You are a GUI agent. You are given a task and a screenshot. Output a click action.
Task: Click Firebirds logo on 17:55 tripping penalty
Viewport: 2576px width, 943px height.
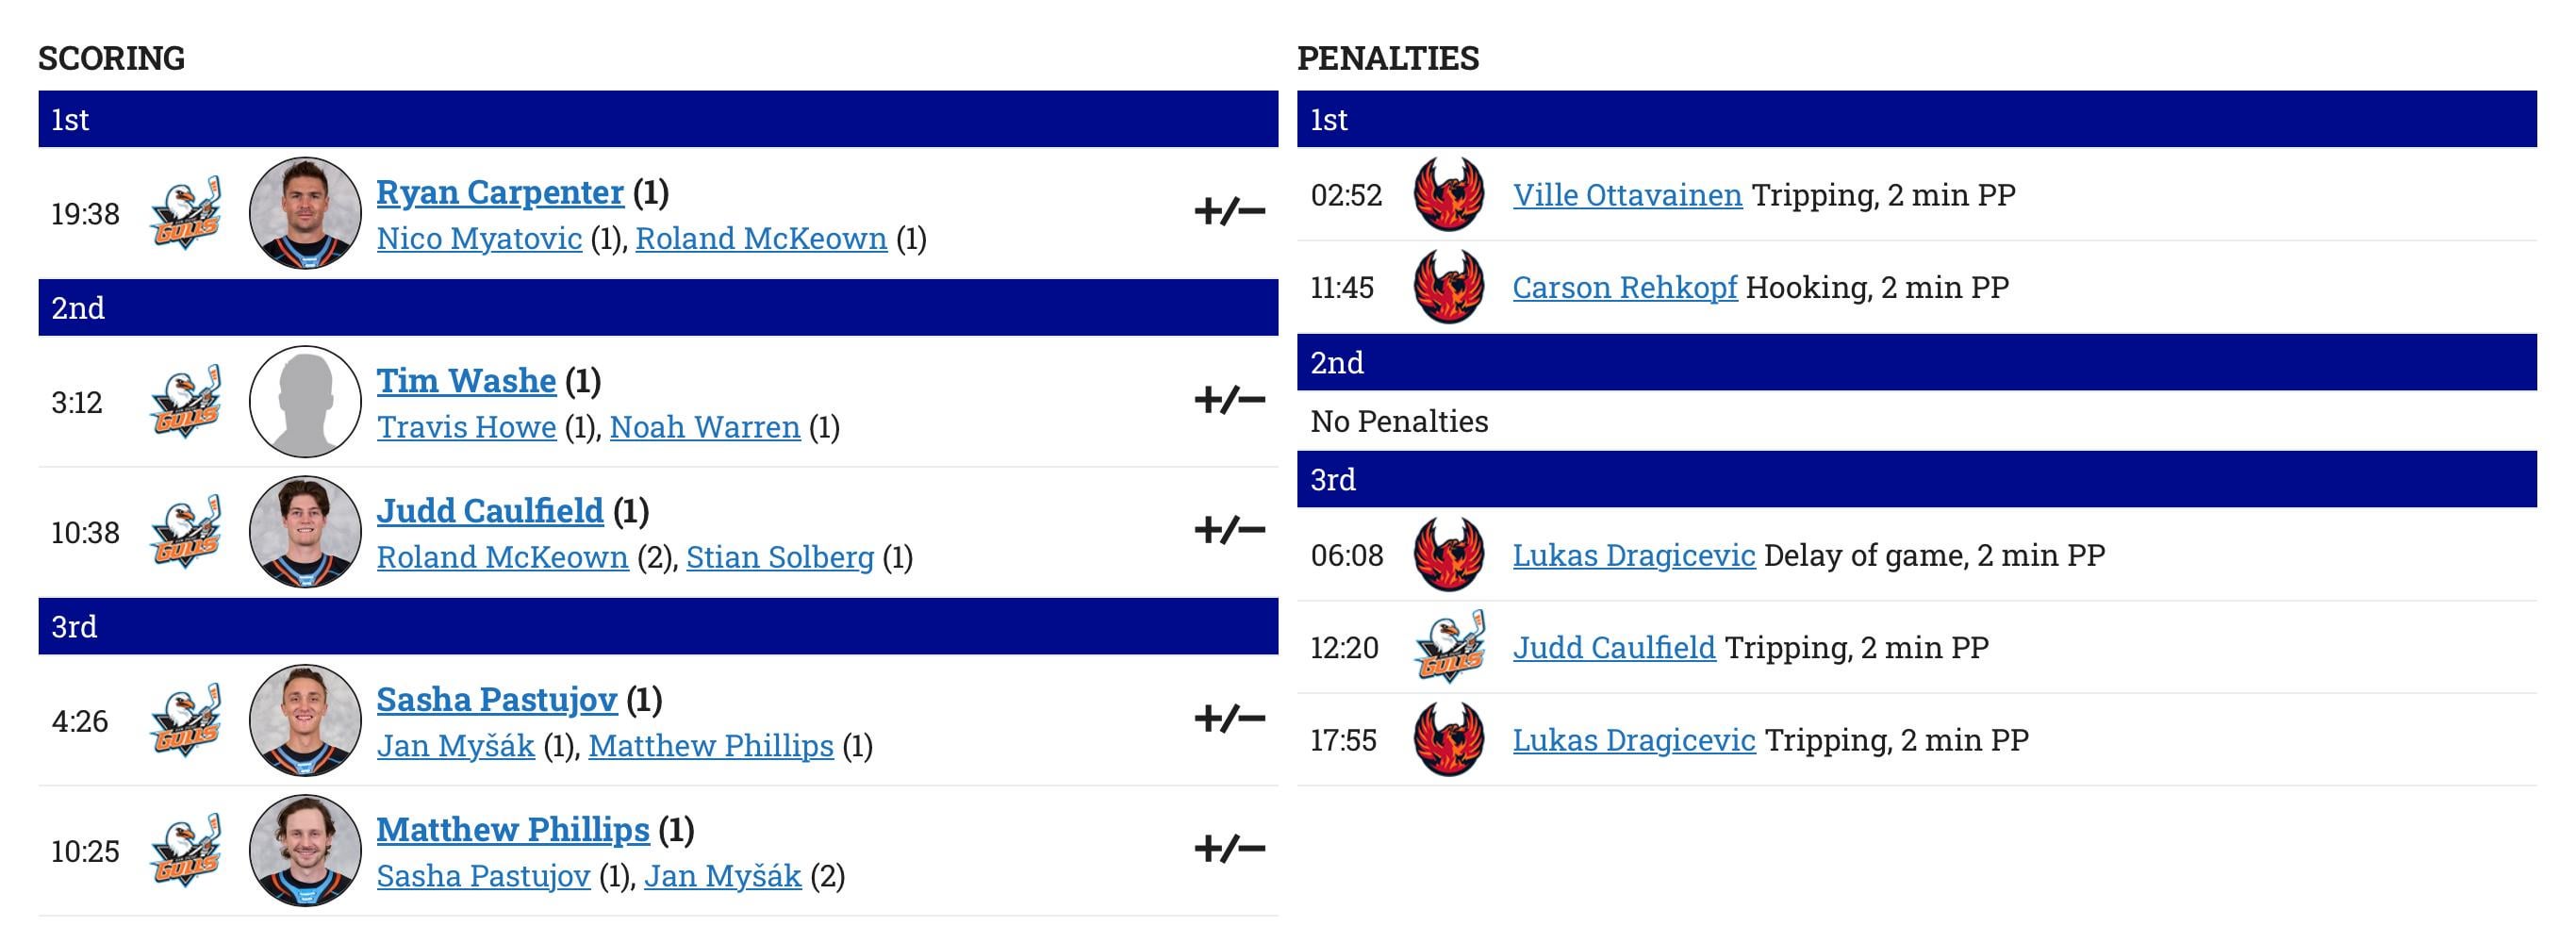point(1448,740)
